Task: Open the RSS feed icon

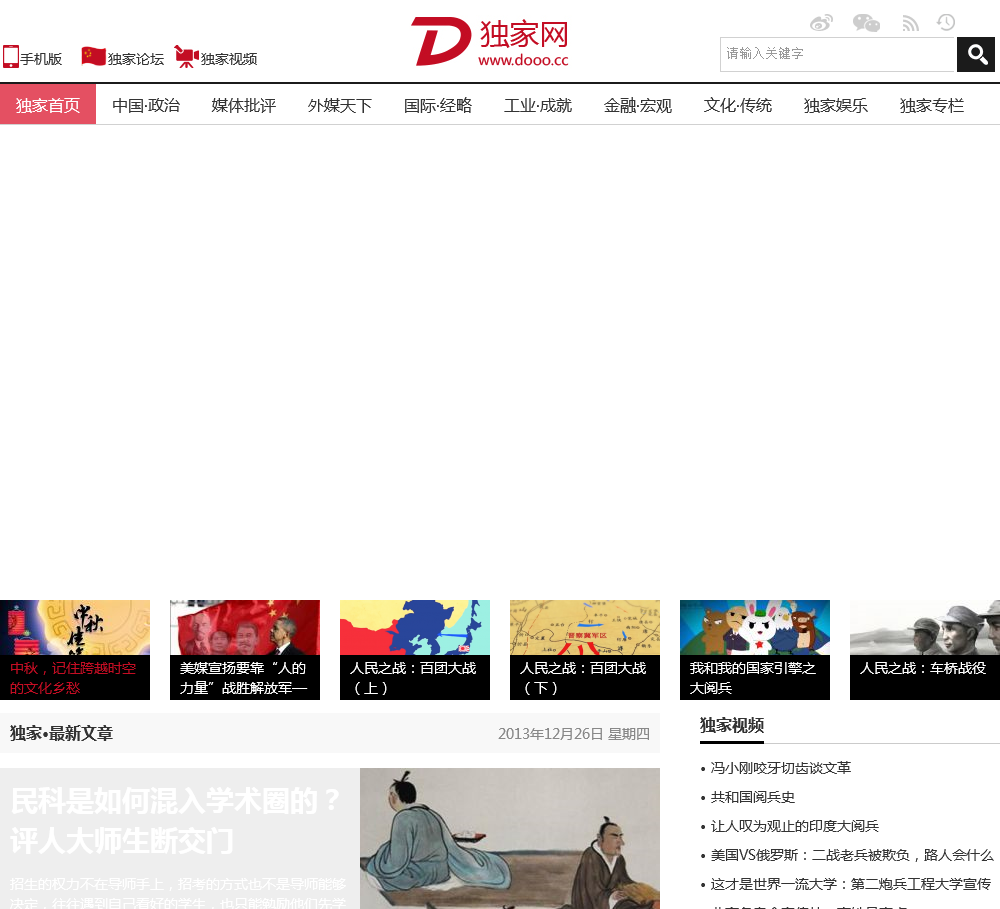Action: (910, 24)
